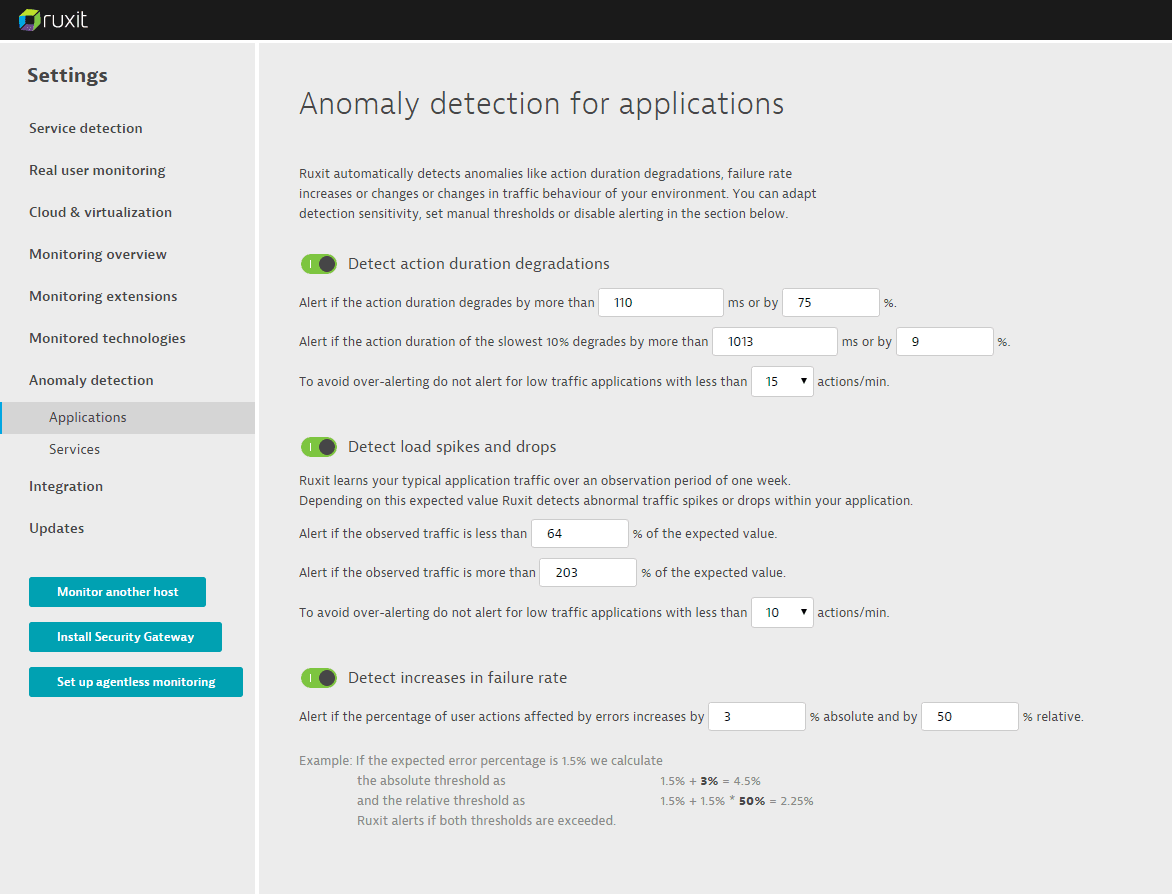This screenshot has height=894, width=1172.
Task: Click the slowest 10% 9 percent field
Action: [x=945, y=342]
